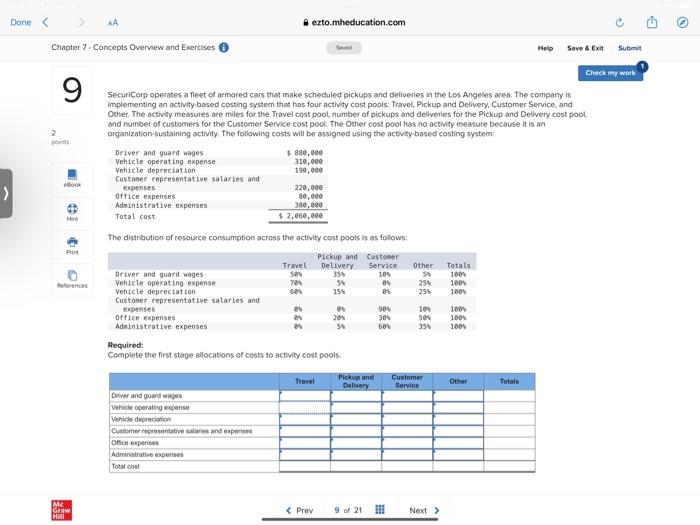The image size is (700, 525).
Task: Select Administrative expenses Customer Service cell
Action: pyautogui.click(x=407, y=454)
